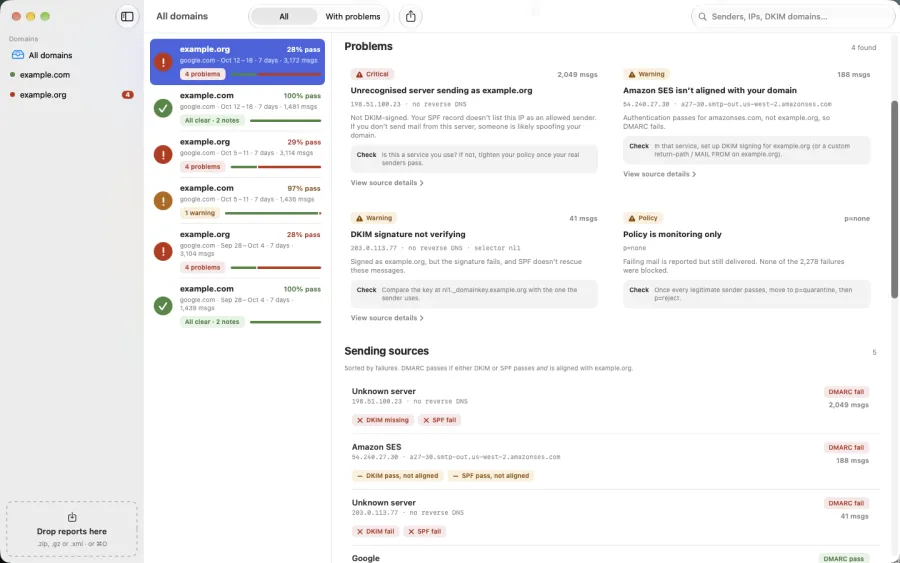Select example.com in sidebar
900x563 pixels.
[72, 75]
